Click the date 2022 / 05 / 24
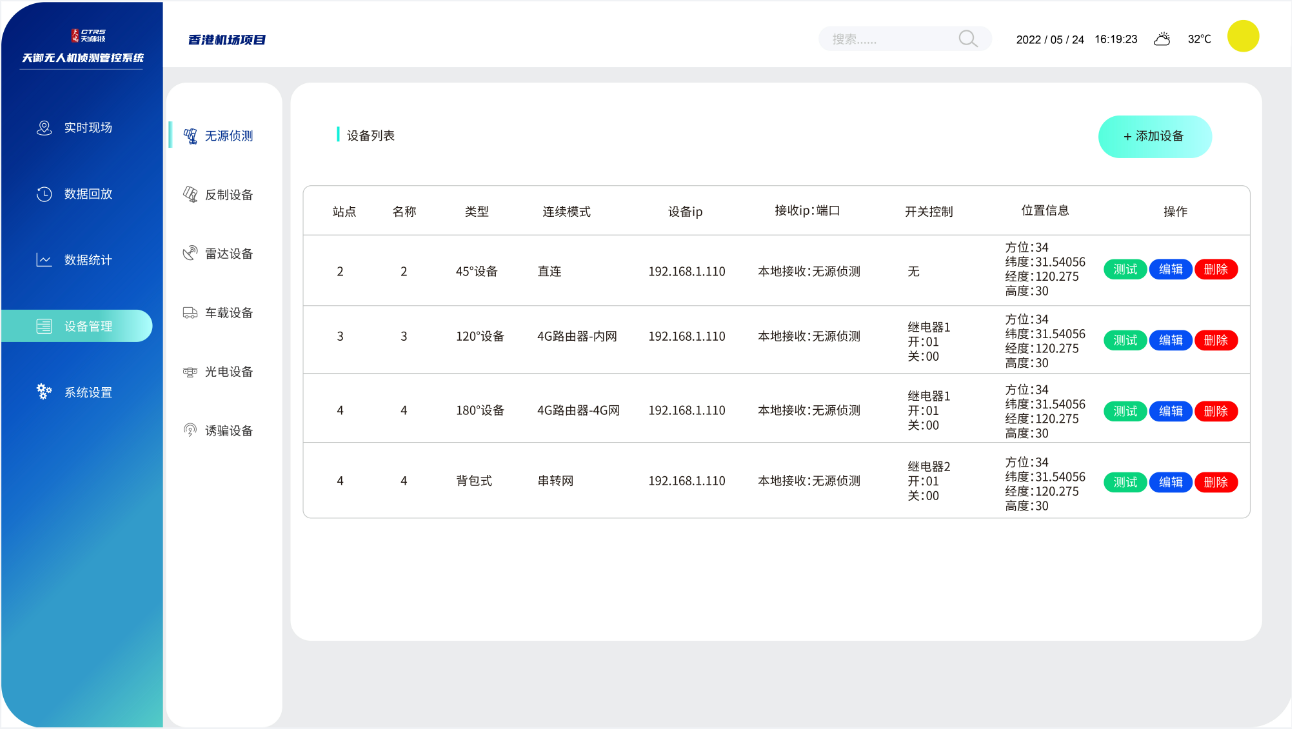The height and width of the screenshot is (729, 1292). [1050, 40]
